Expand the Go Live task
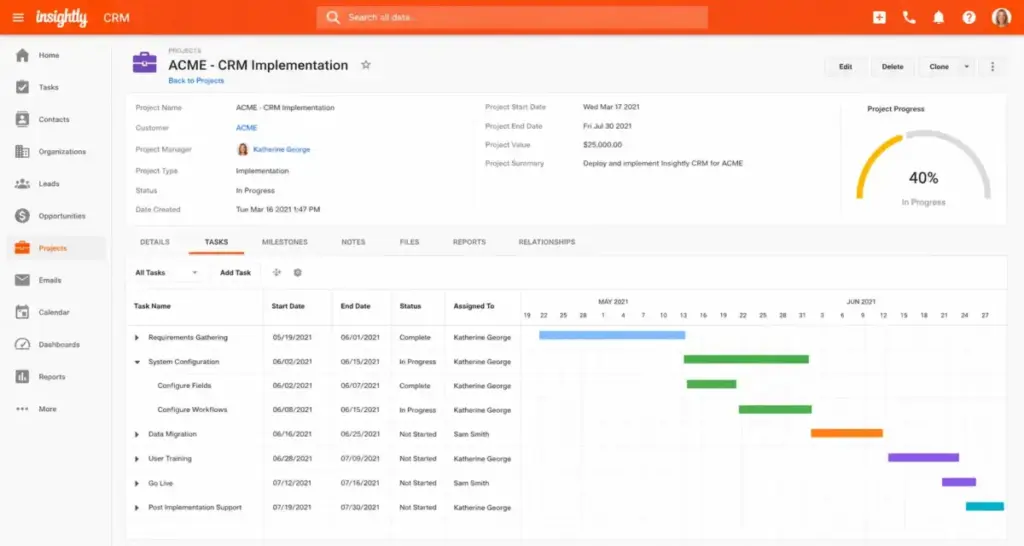This screenshot has width=1024, height=546. click(x=136, y=483)
